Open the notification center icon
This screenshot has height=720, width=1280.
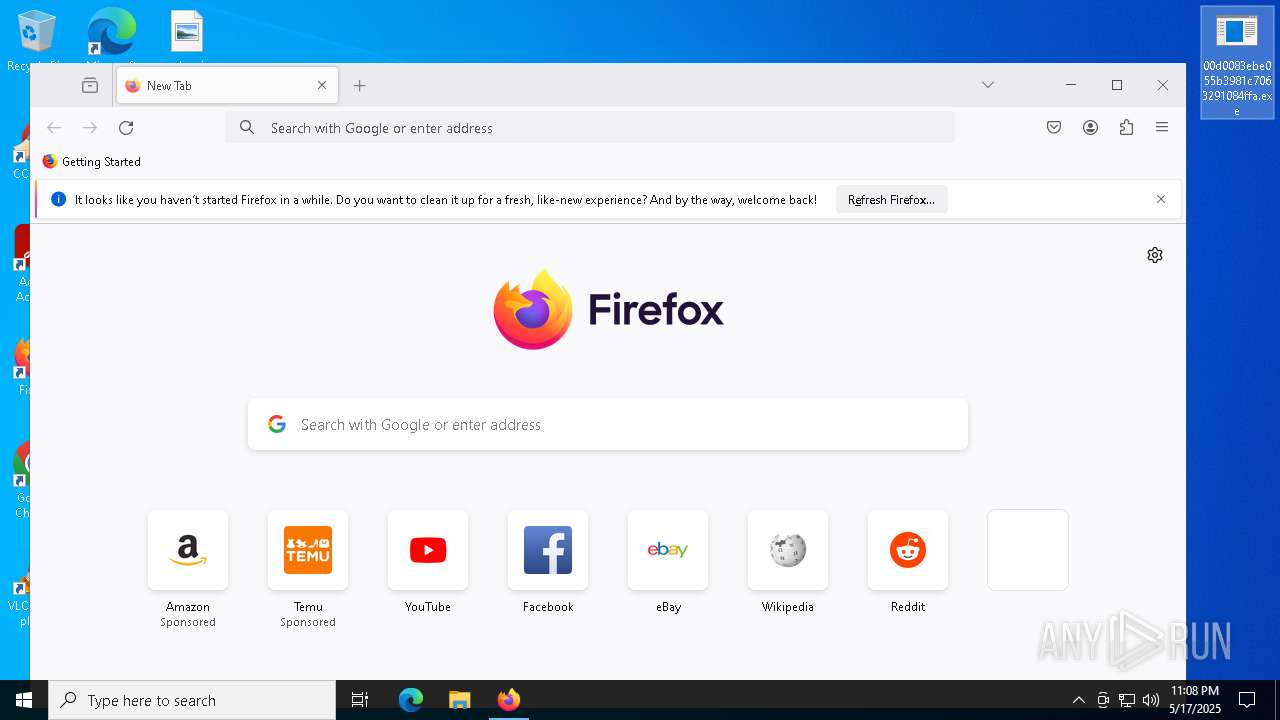point(1247,700)
